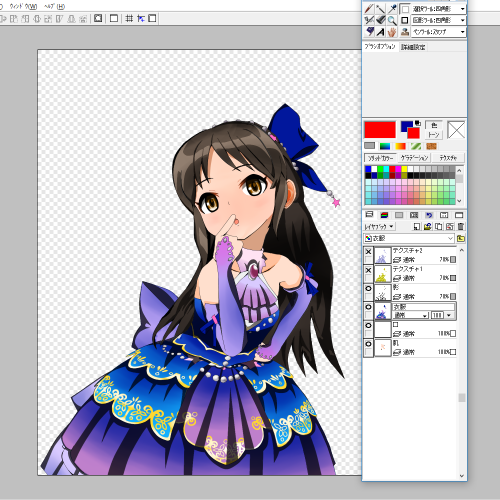
Task: Select the eraser tool icon
Action: pyautogui.click(x=380, y=20)
